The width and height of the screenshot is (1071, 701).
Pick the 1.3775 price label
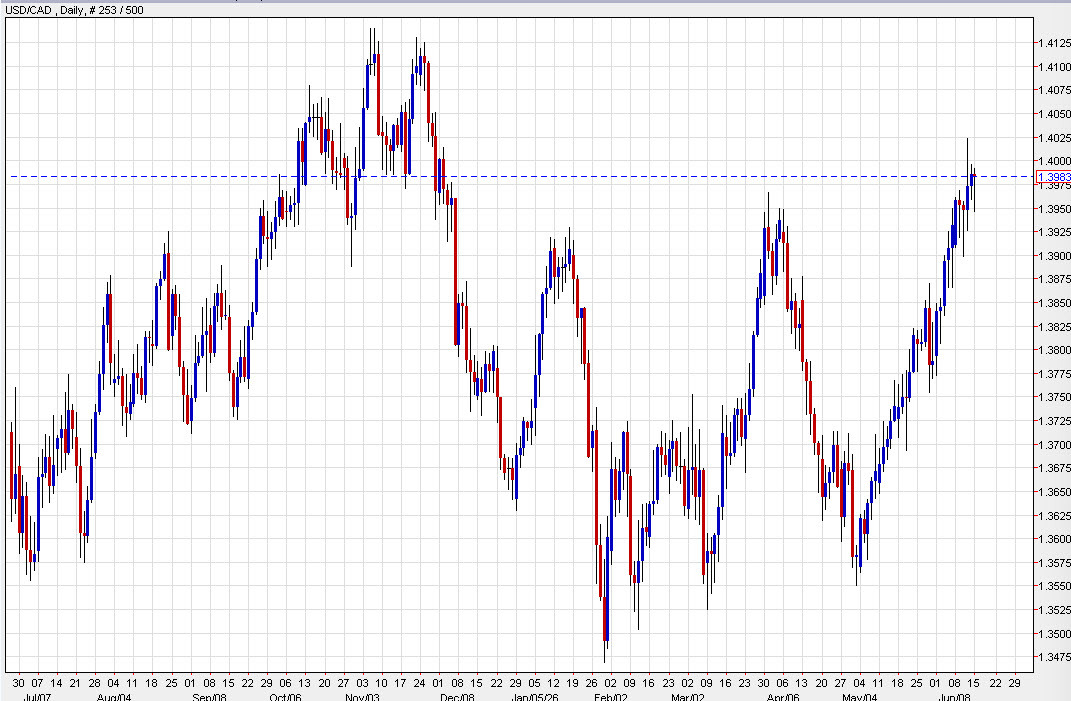point(1054,374)
